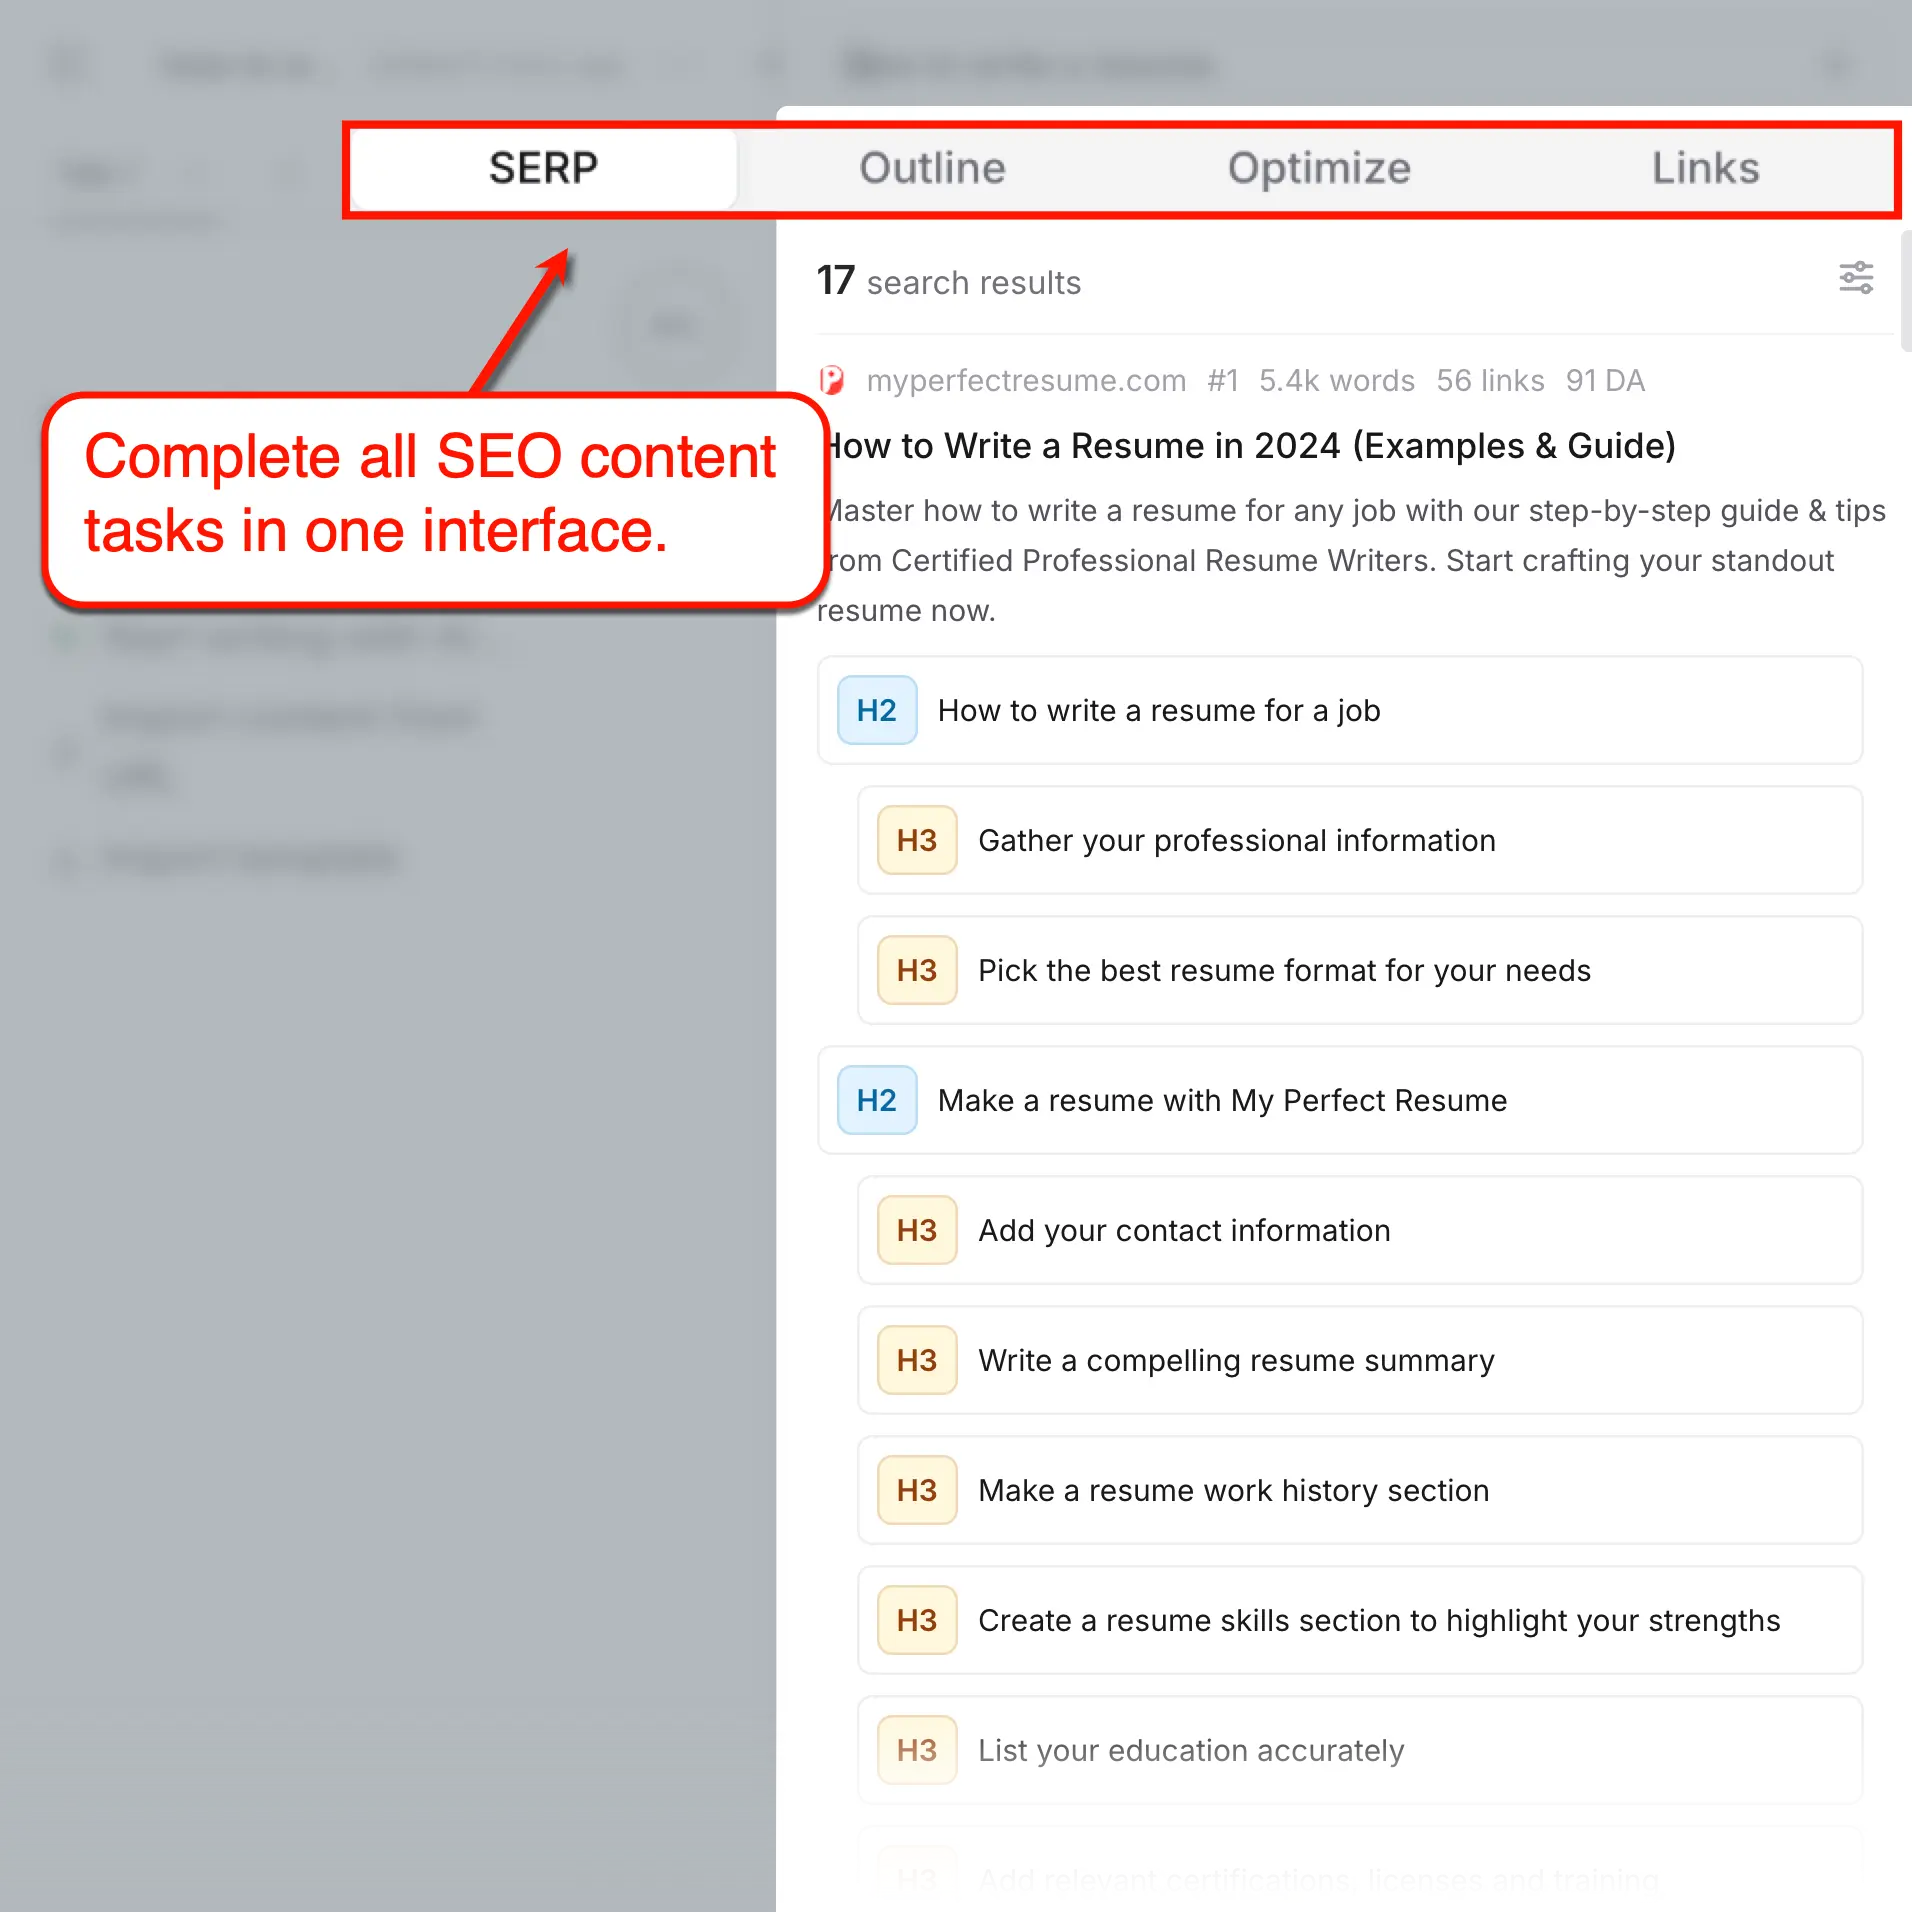Click the H3 badge on "Gather your professional information"
Image resolution: width=1912 pixels, height=1912 pixels.
coord(916,840)
